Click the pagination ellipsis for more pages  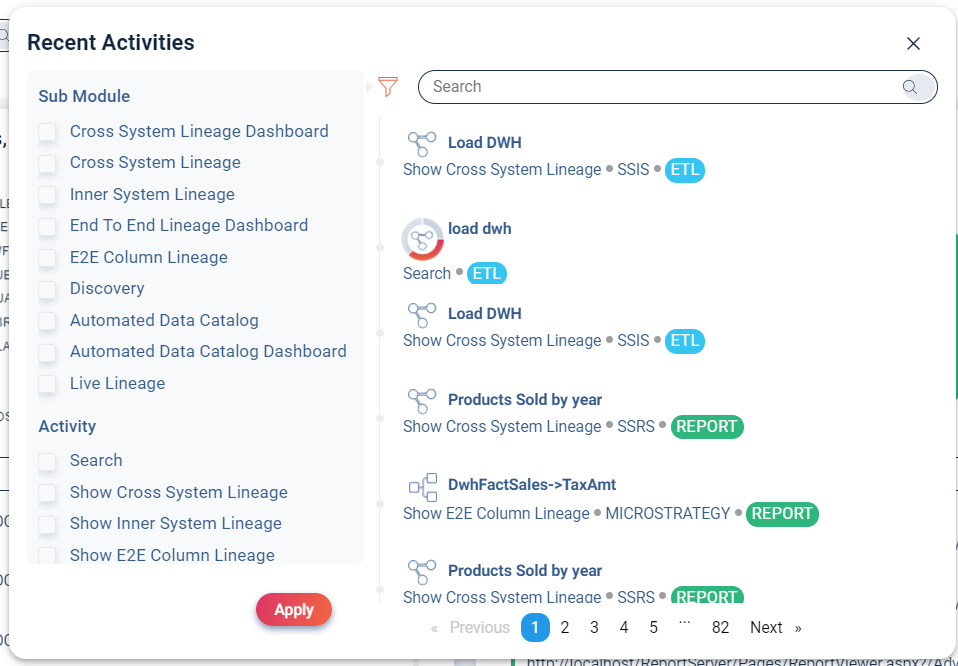coord(684,626)
